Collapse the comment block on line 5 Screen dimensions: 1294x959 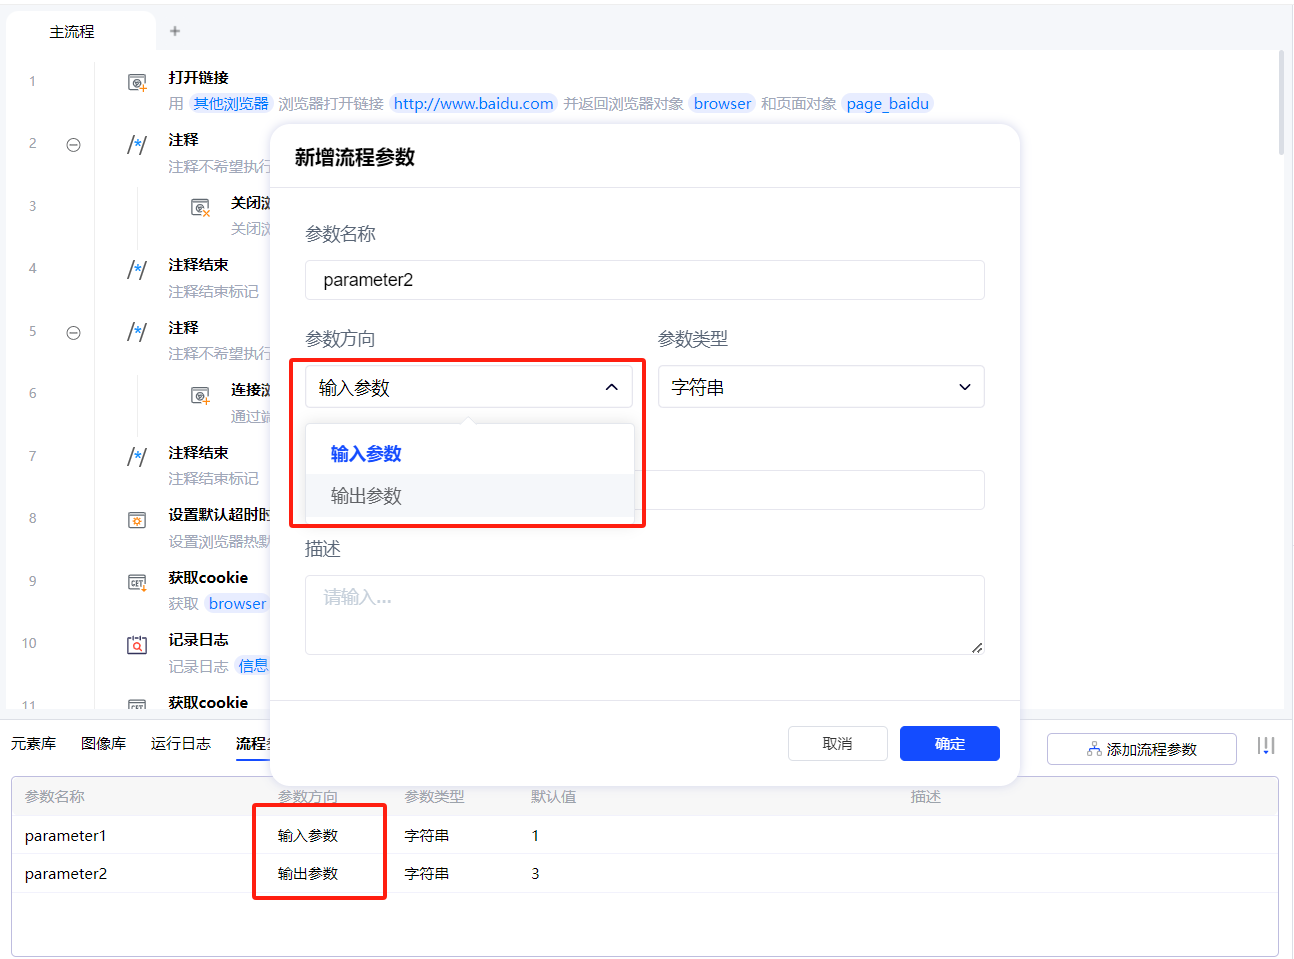(x=73, y=333)
